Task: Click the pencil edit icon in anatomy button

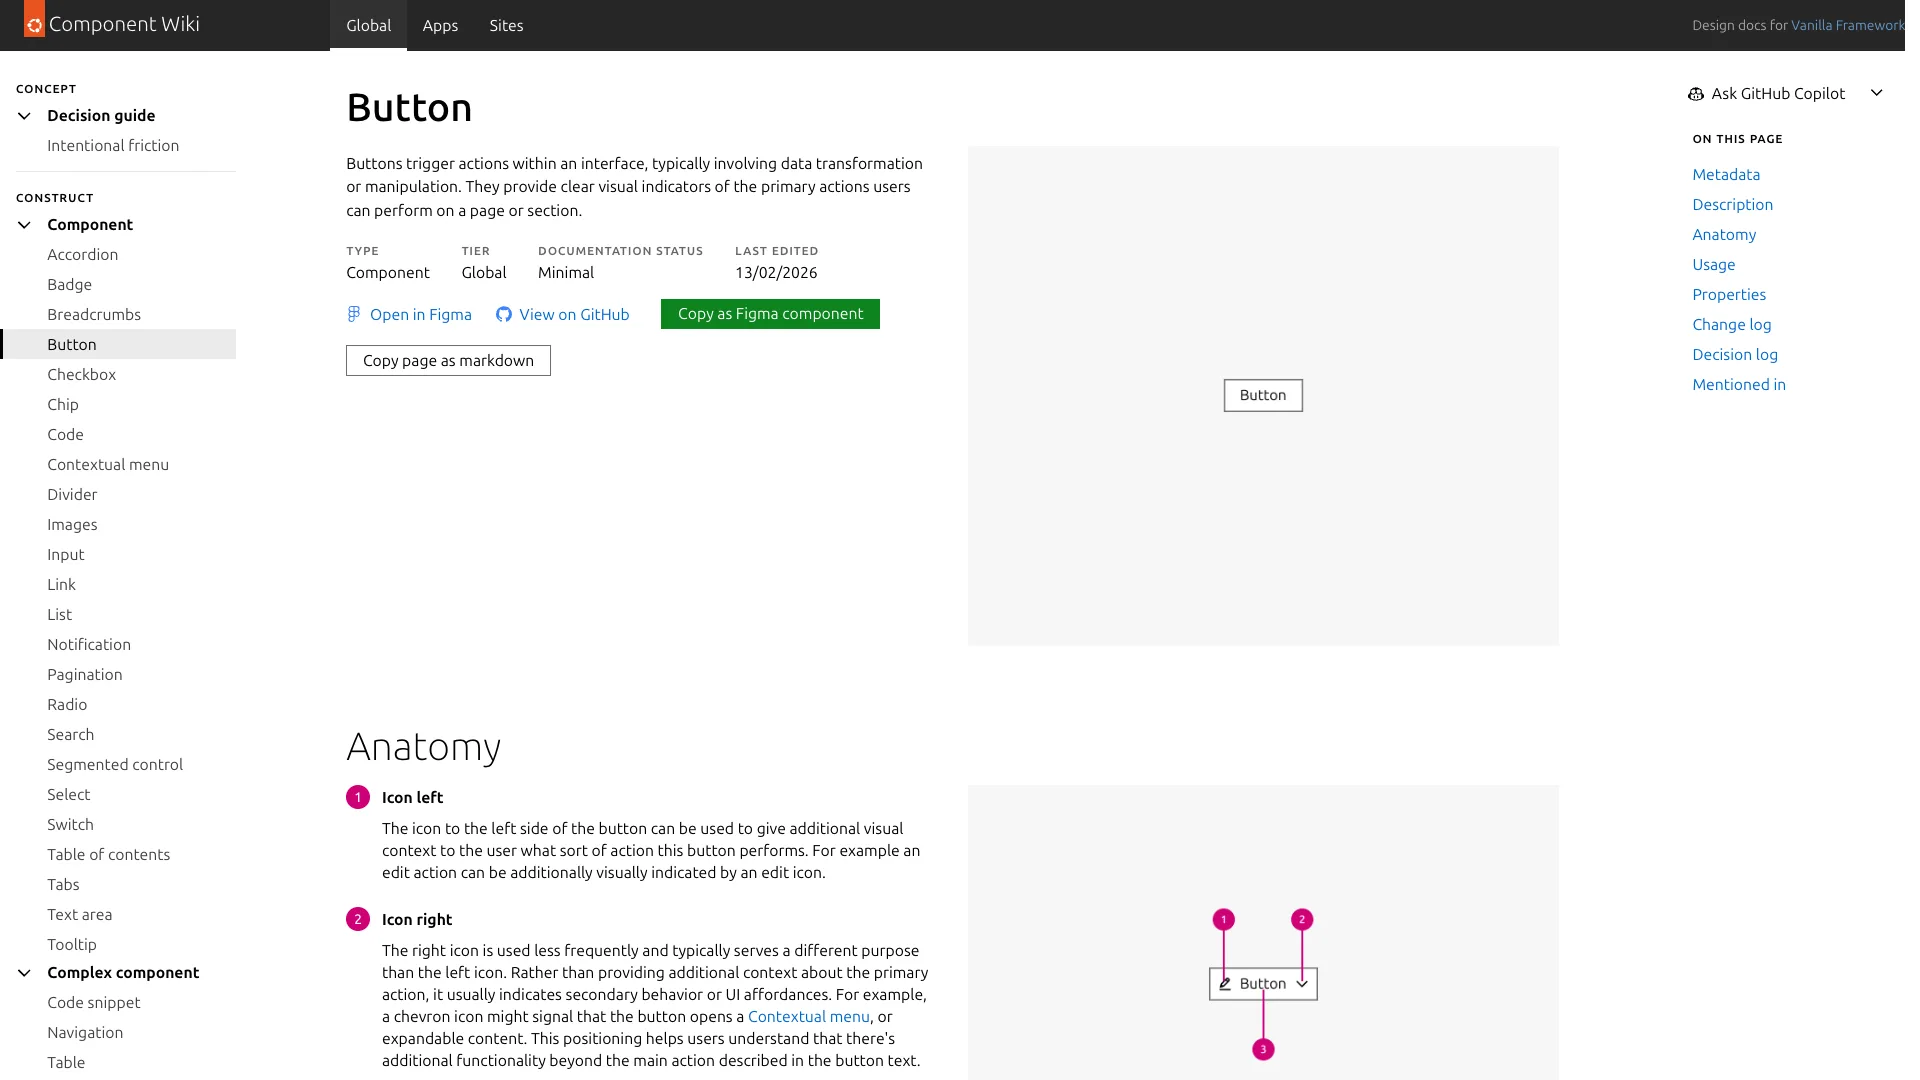Action: 1225,984
